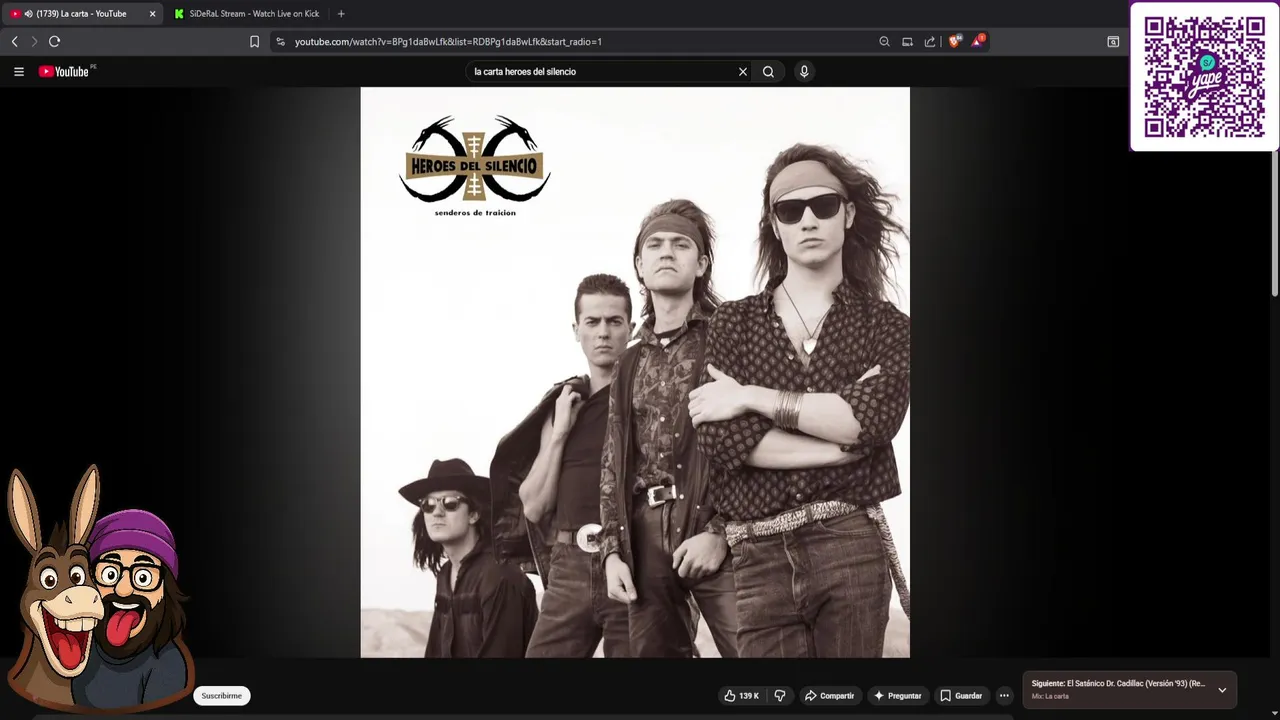Go to YouTube home via logo
The height and width of the screenshot is (720, 1280).
pyautogui.click(x=66, y=71)
